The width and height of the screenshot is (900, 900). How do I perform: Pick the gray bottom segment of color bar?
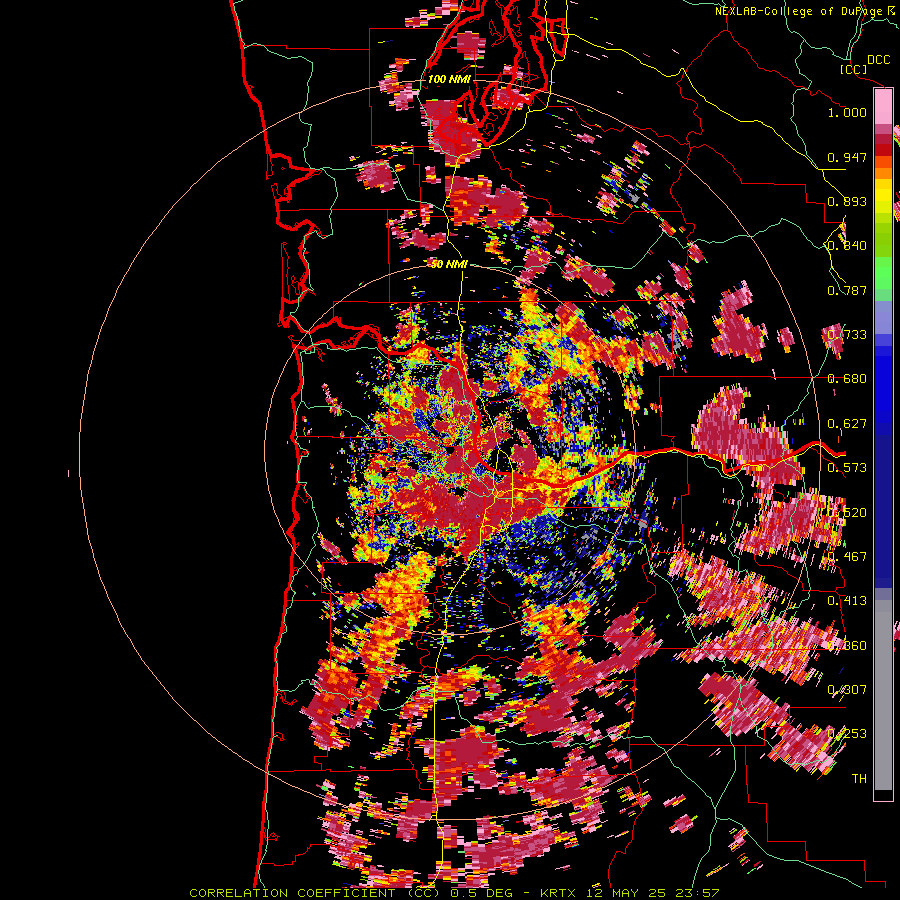click(883, 695)
